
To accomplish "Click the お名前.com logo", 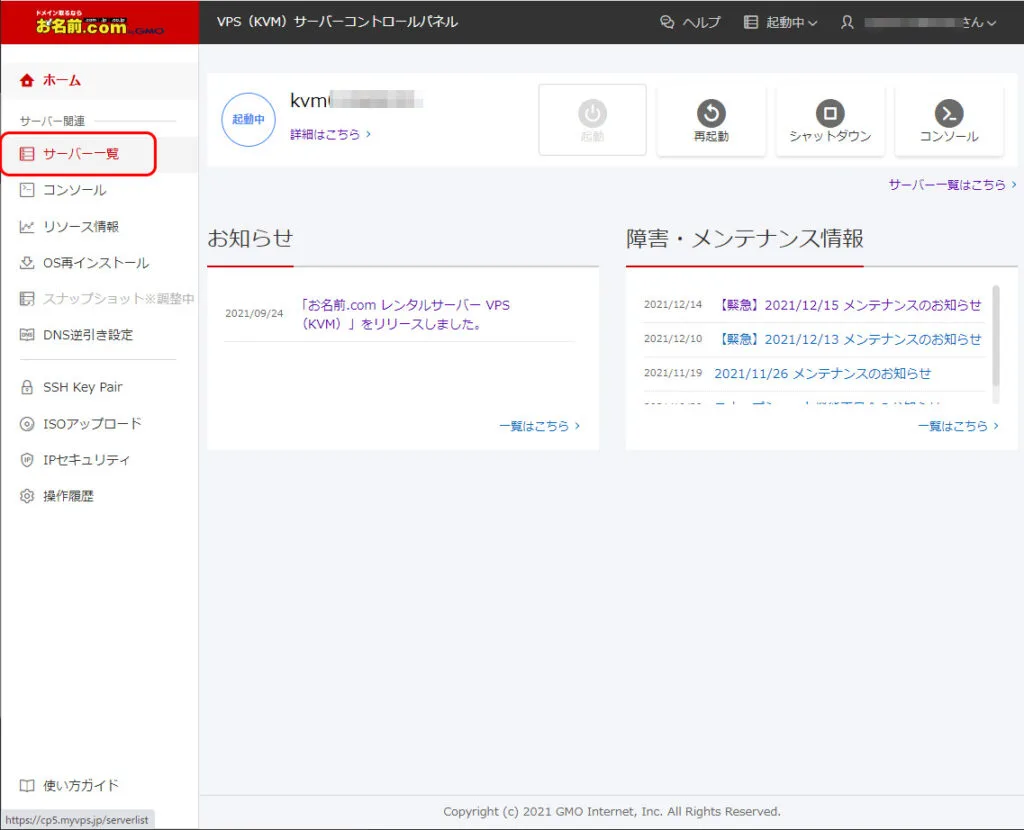I will point(99,22).
